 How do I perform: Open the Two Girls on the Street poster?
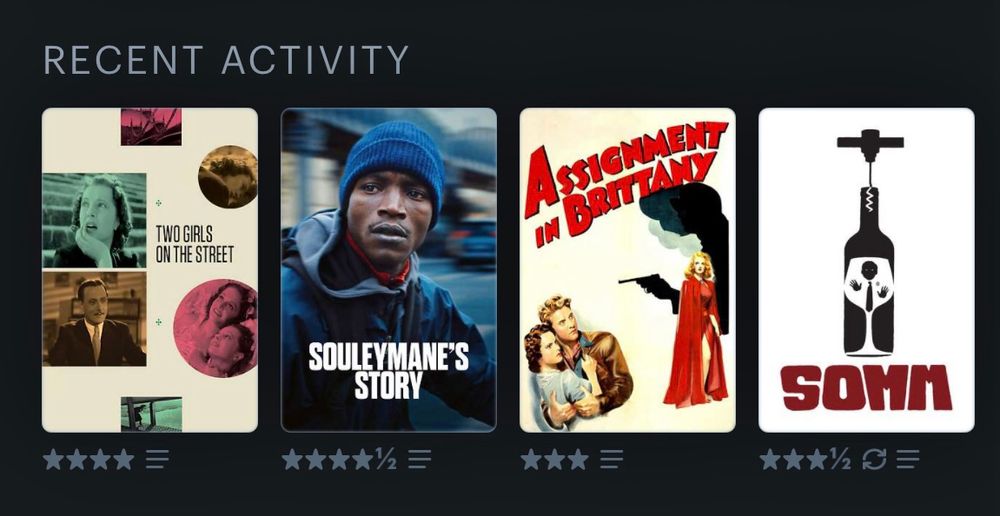coord(150,270)
